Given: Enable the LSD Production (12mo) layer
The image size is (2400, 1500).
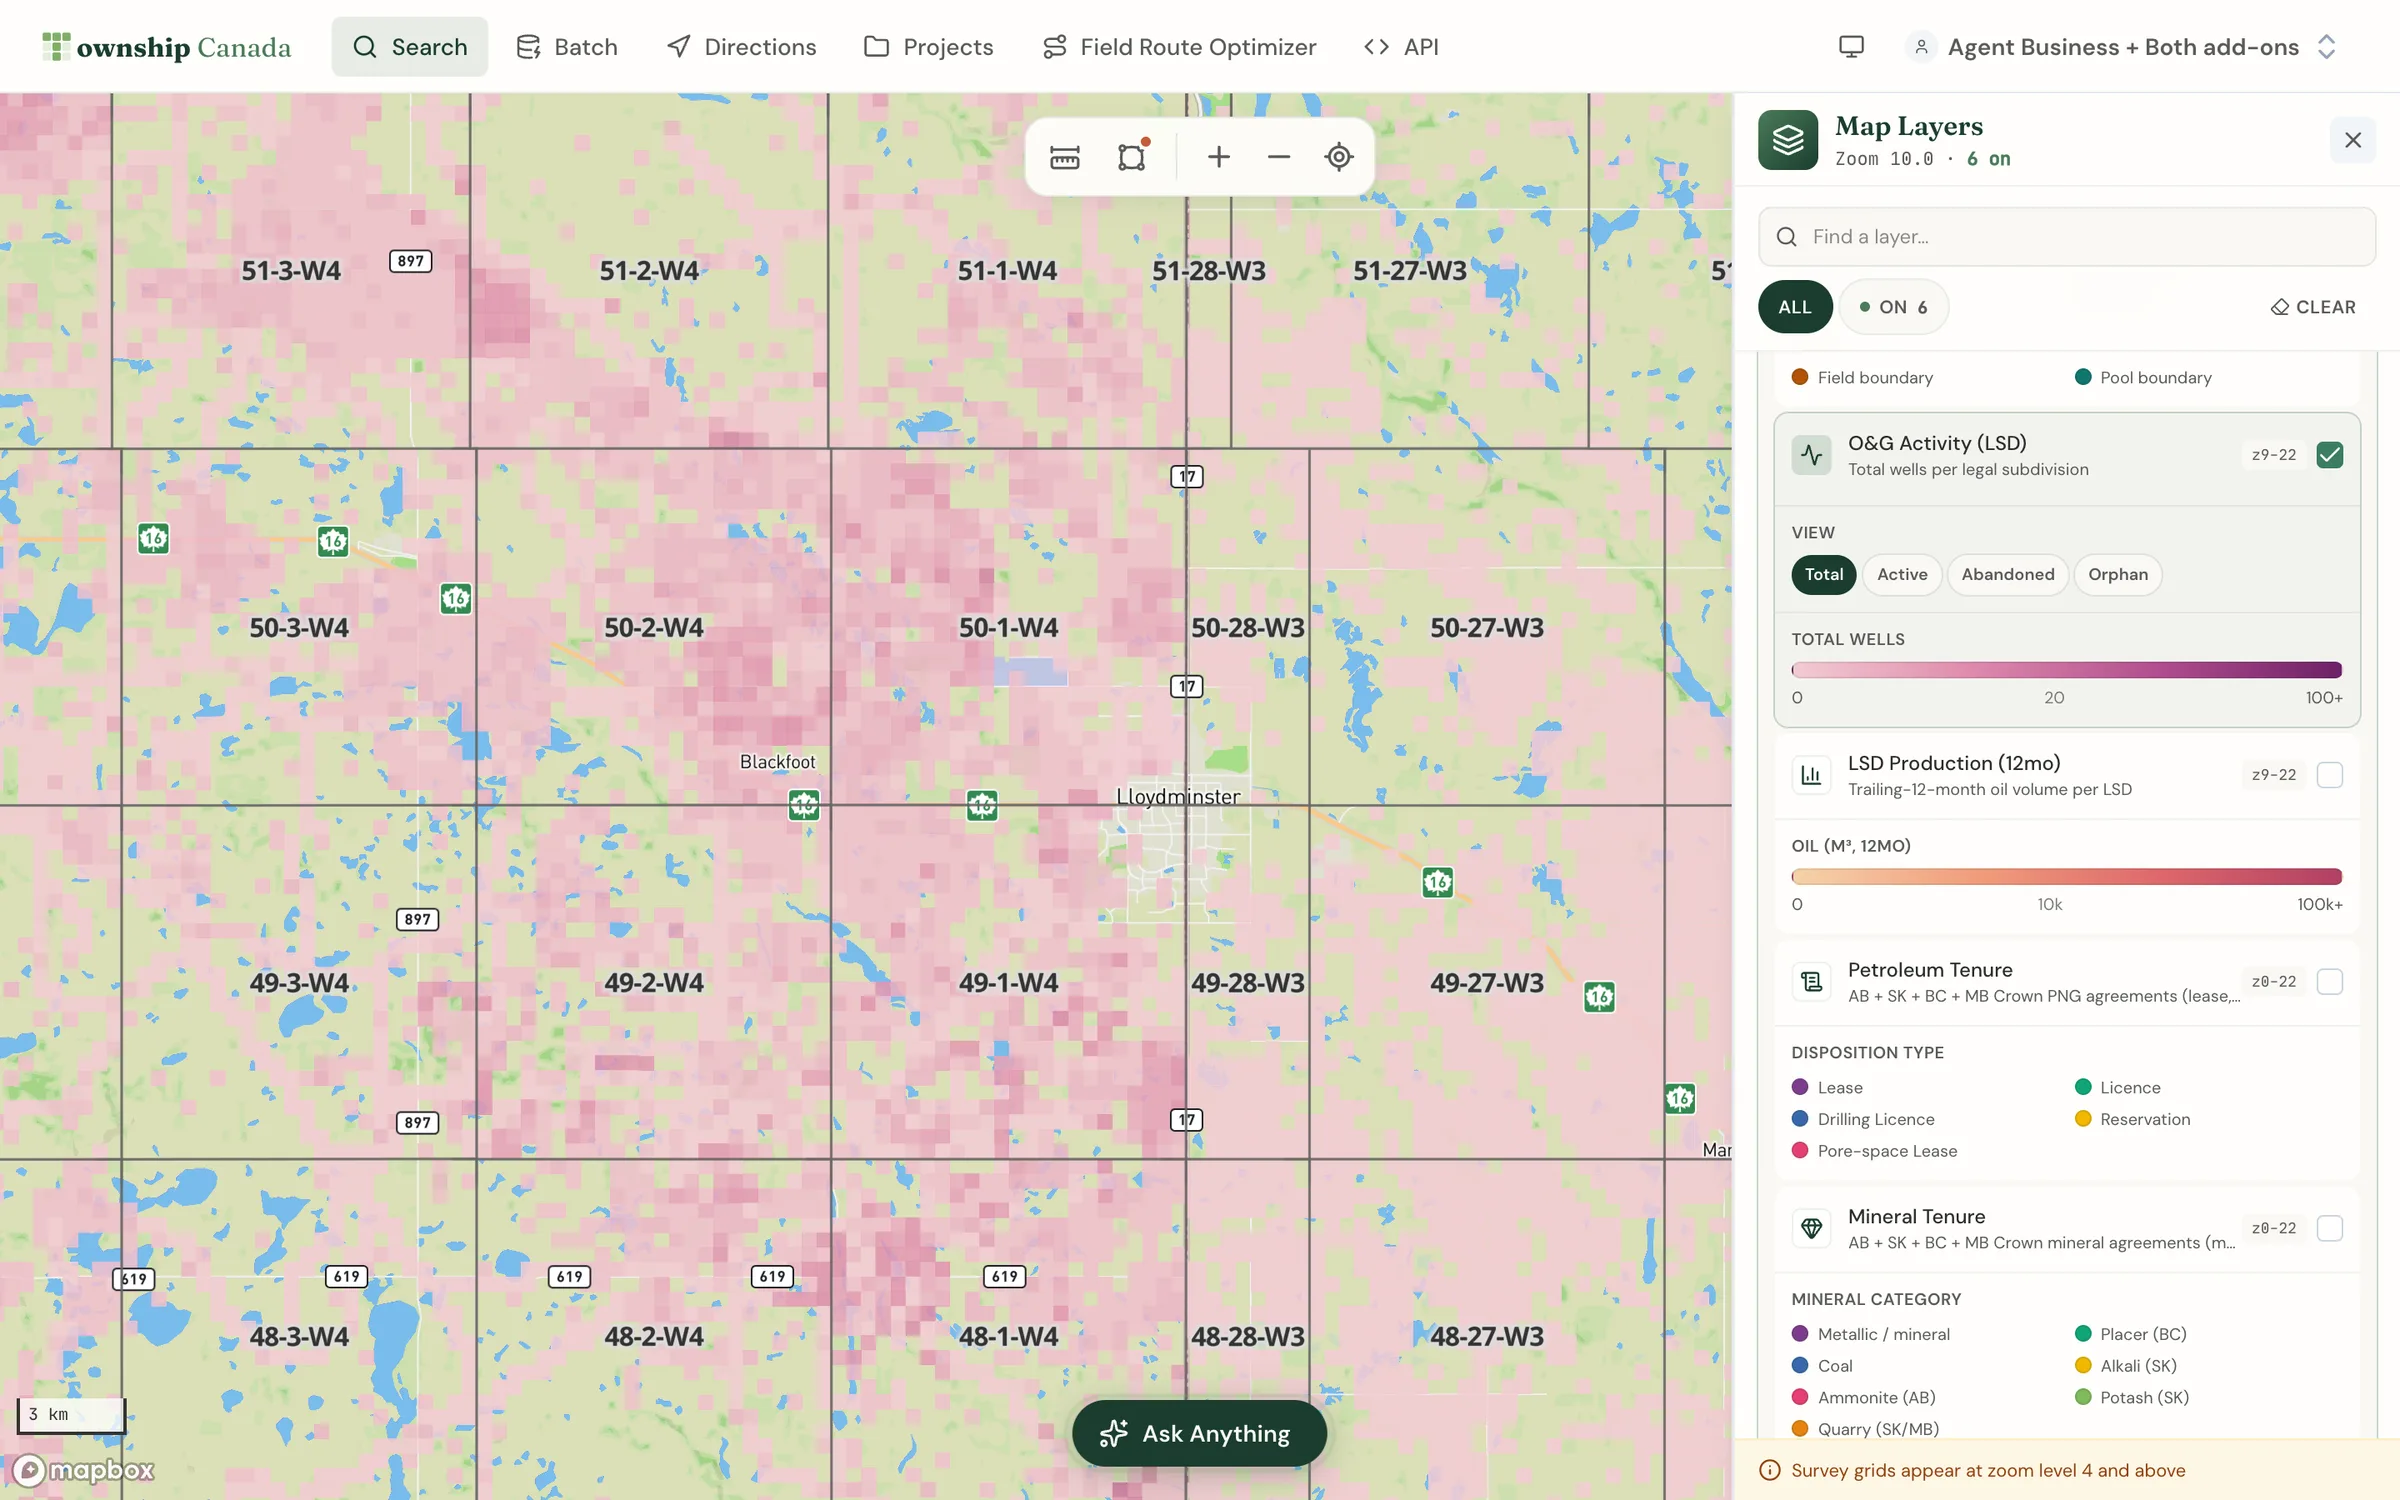Looking at the screenshot, I should pyautogui.click(x=2329, y=775).
